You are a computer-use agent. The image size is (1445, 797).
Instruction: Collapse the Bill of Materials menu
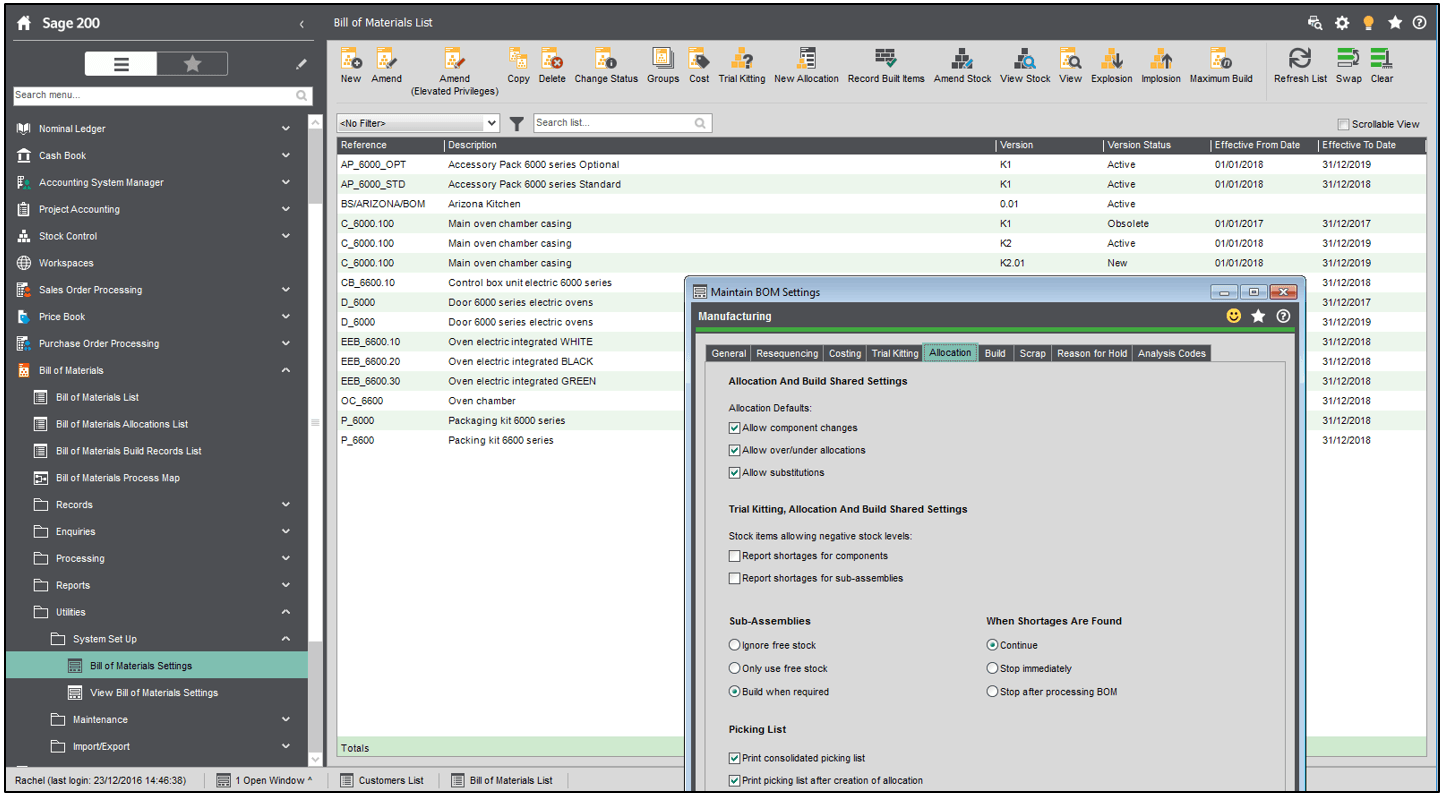tap(286, 370)
